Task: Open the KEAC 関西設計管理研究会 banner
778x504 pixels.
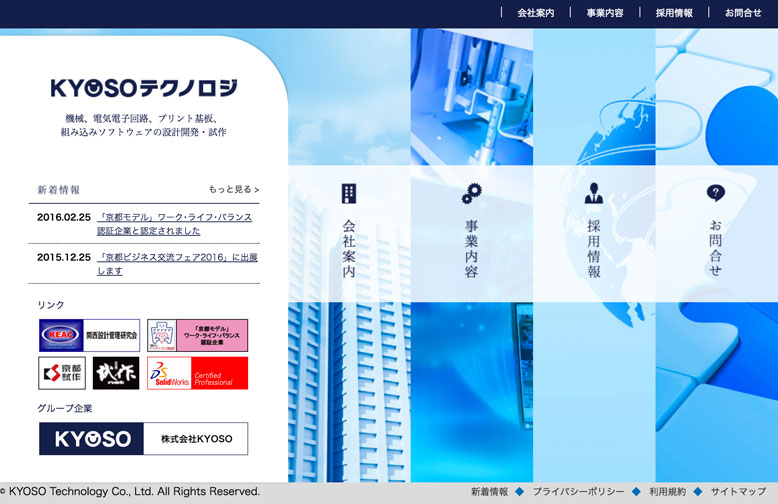Action: [89, 335]
